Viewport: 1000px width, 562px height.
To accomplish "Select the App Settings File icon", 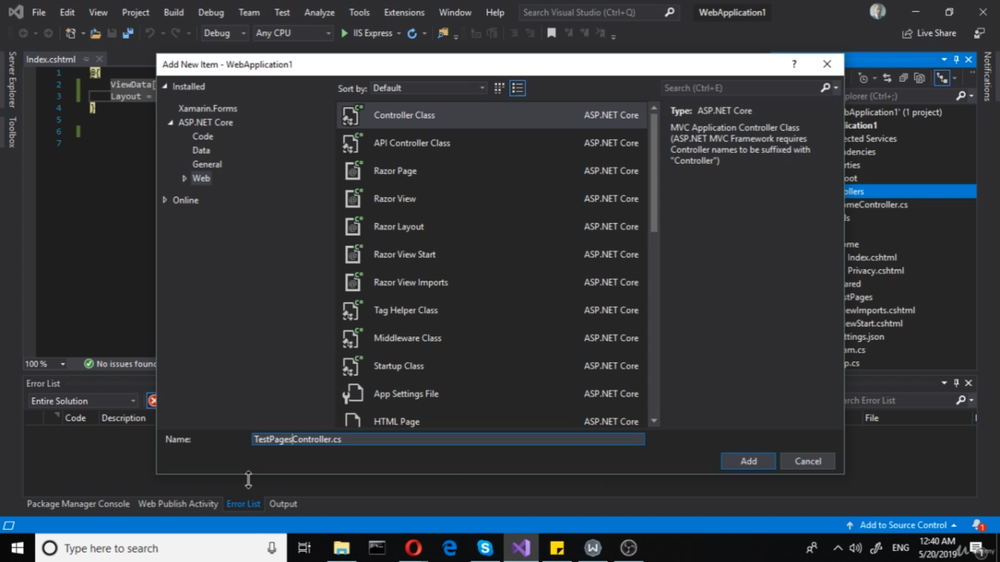I will point(353,394).
